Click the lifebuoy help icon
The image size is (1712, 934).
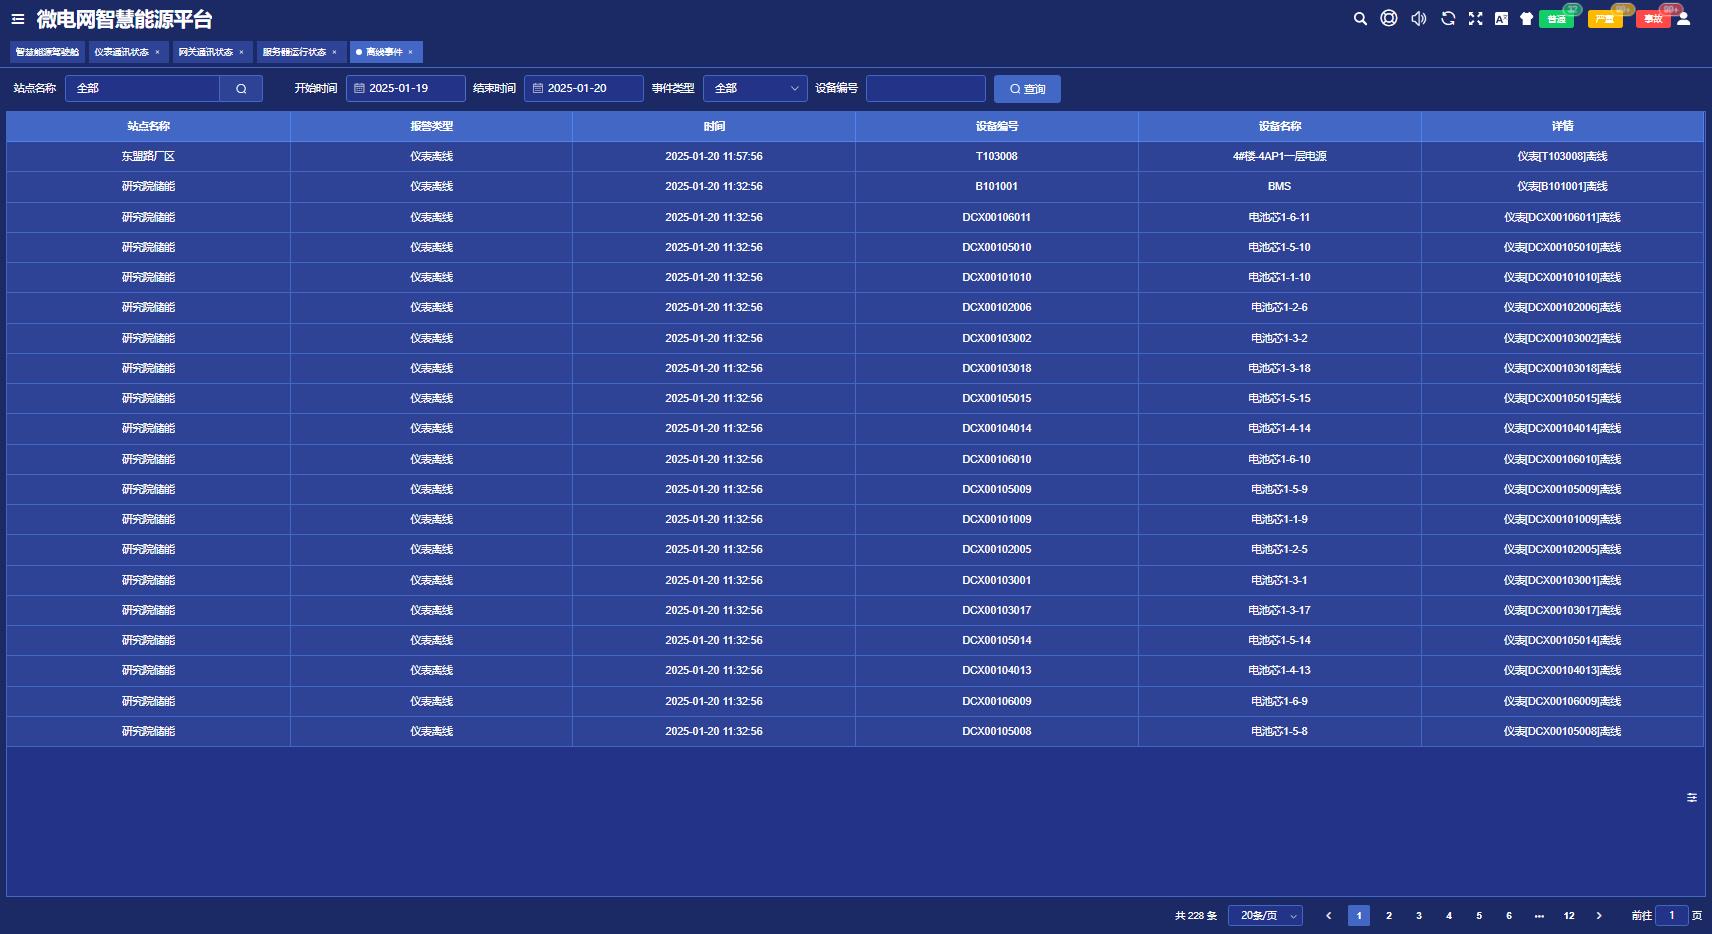(x=1389, y=18)
